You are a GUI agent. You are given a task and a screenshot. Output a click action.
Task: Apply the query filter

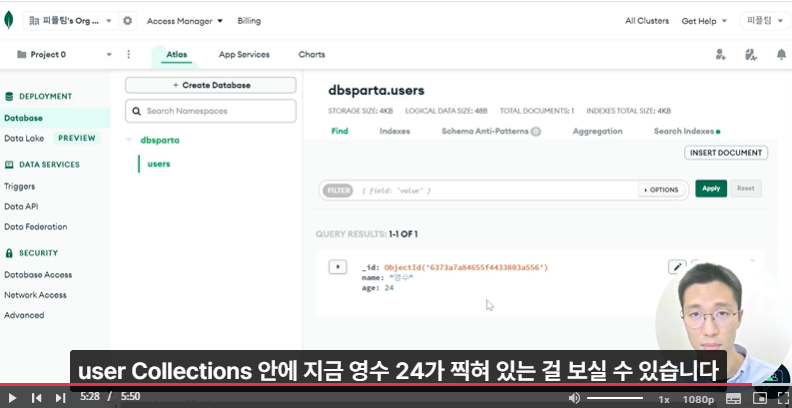coord(711,188)
